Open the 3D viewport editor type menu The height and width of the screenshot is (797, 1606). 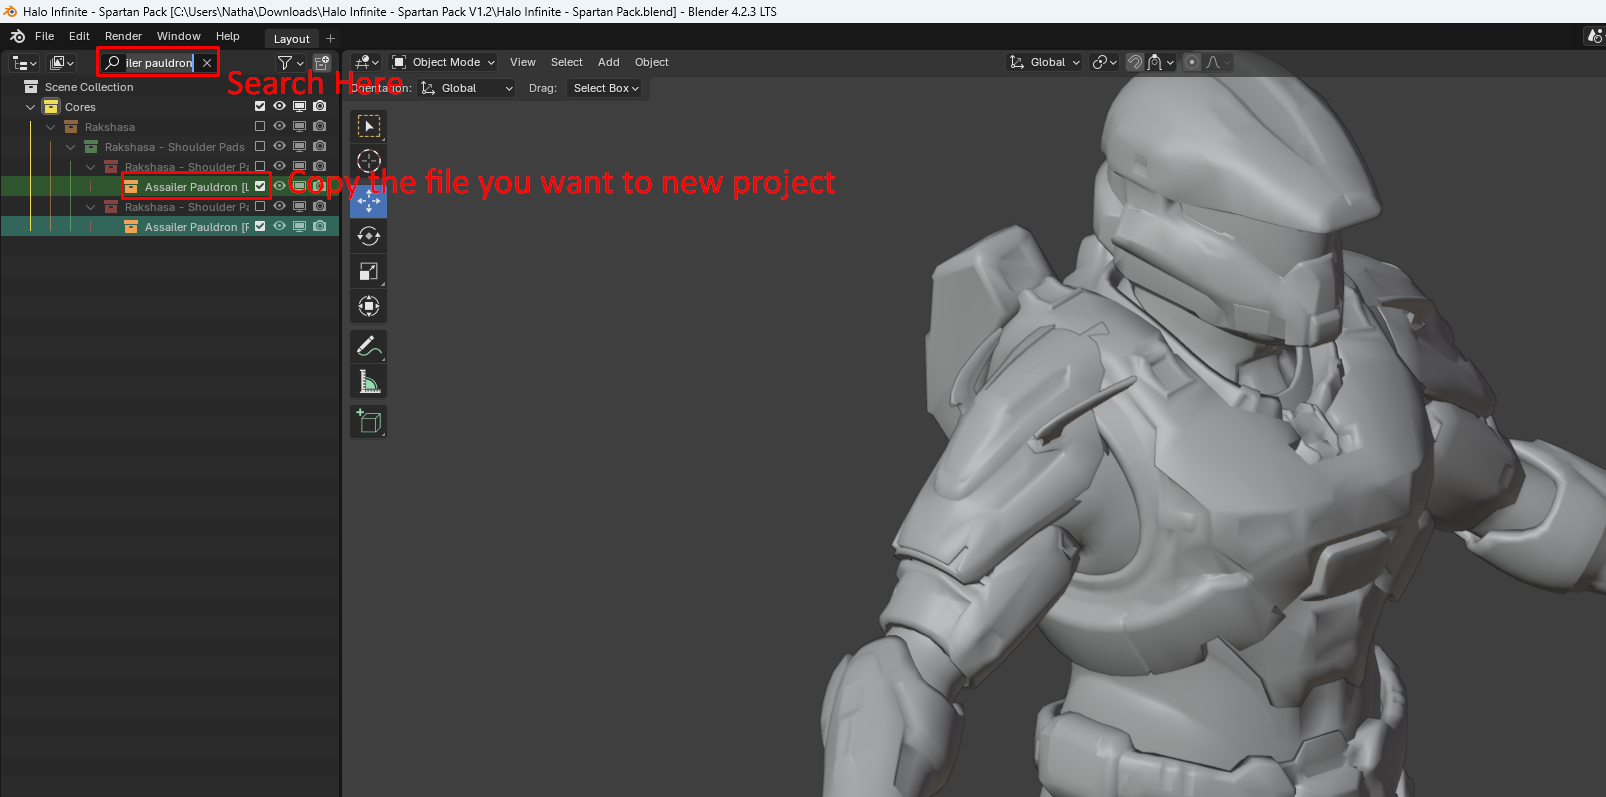click(x=367, y=62)
